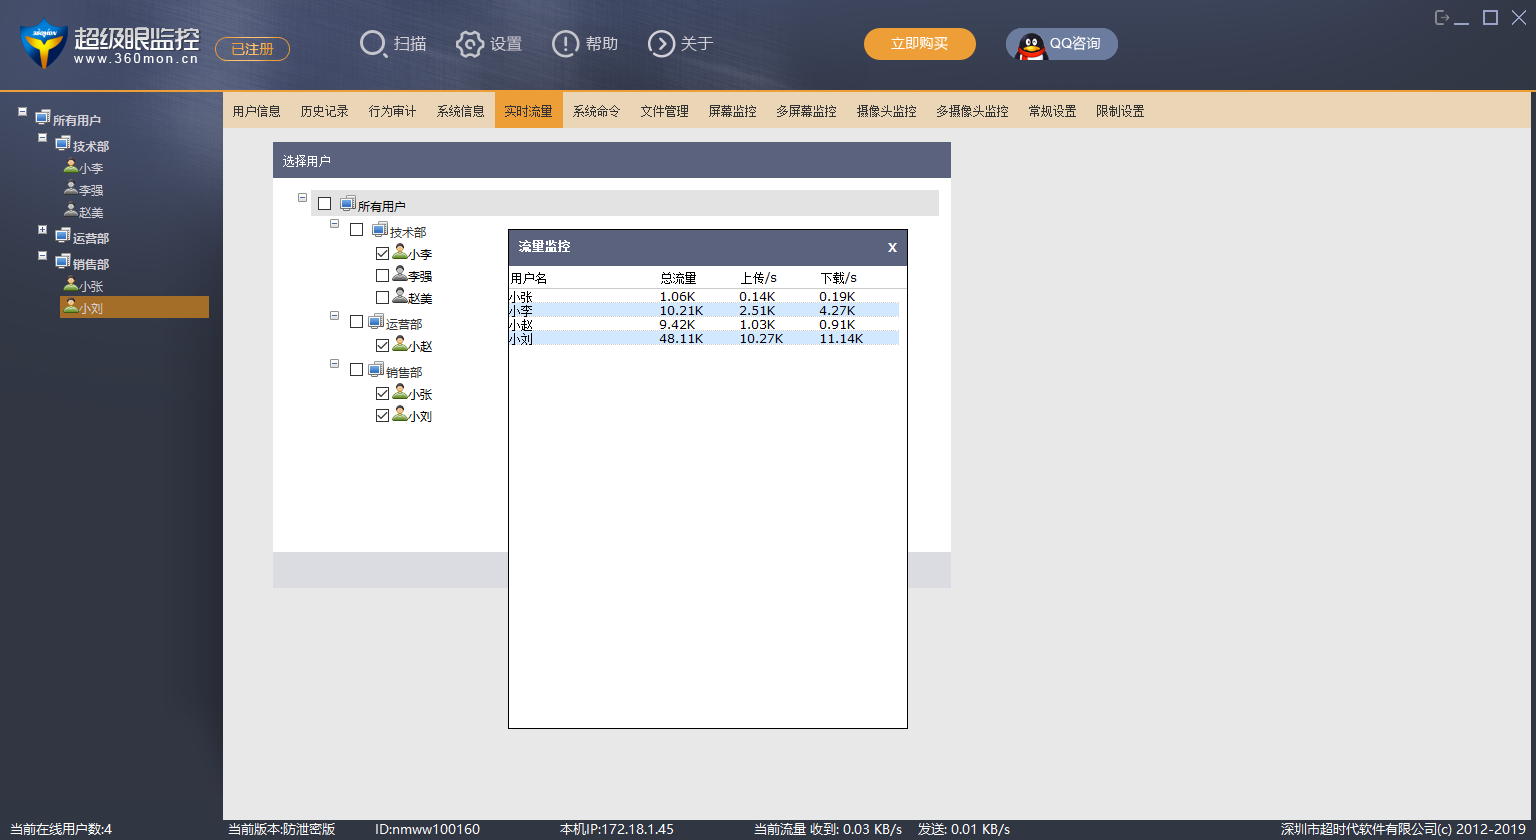This screenshot has height=840, width=1536.
Task: Click the 立即购买 buy now button
Action: [919, 44]
